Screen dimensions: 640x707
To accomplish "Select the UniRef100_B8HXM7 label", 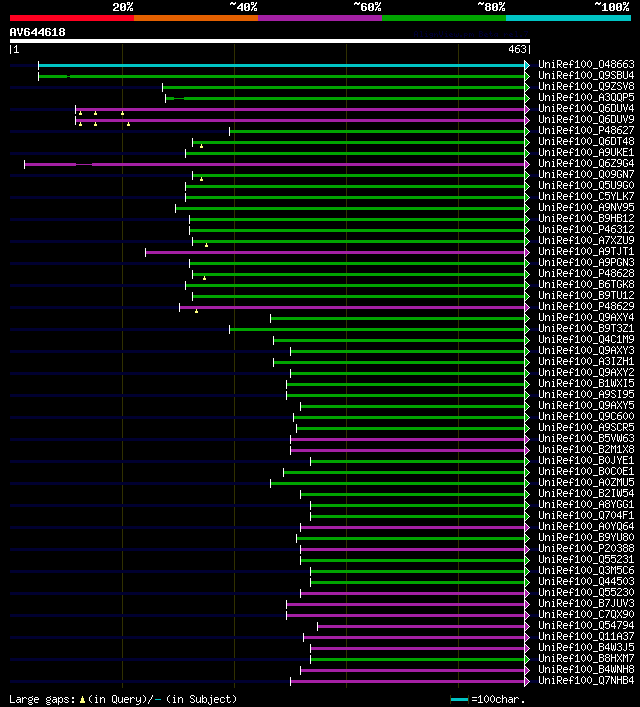I will coord(586,659).
